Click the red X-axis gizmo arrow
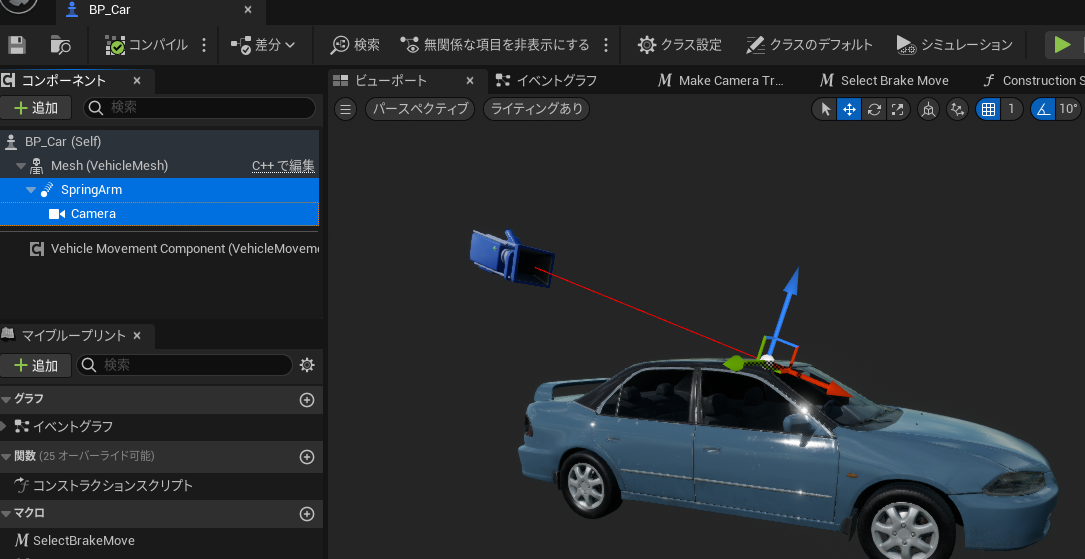This screenshot has width=1085, height=559. (x=827, y=384)
